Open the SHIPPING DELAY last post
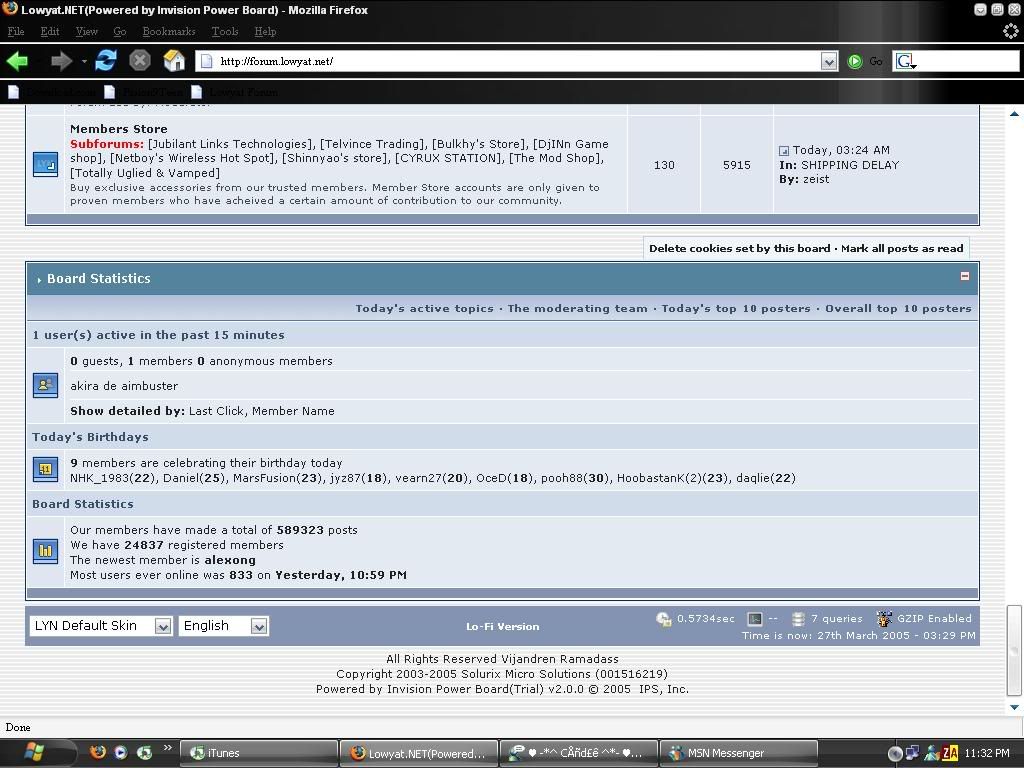This screenshot has width=1024, height=768. pos(850,165)
